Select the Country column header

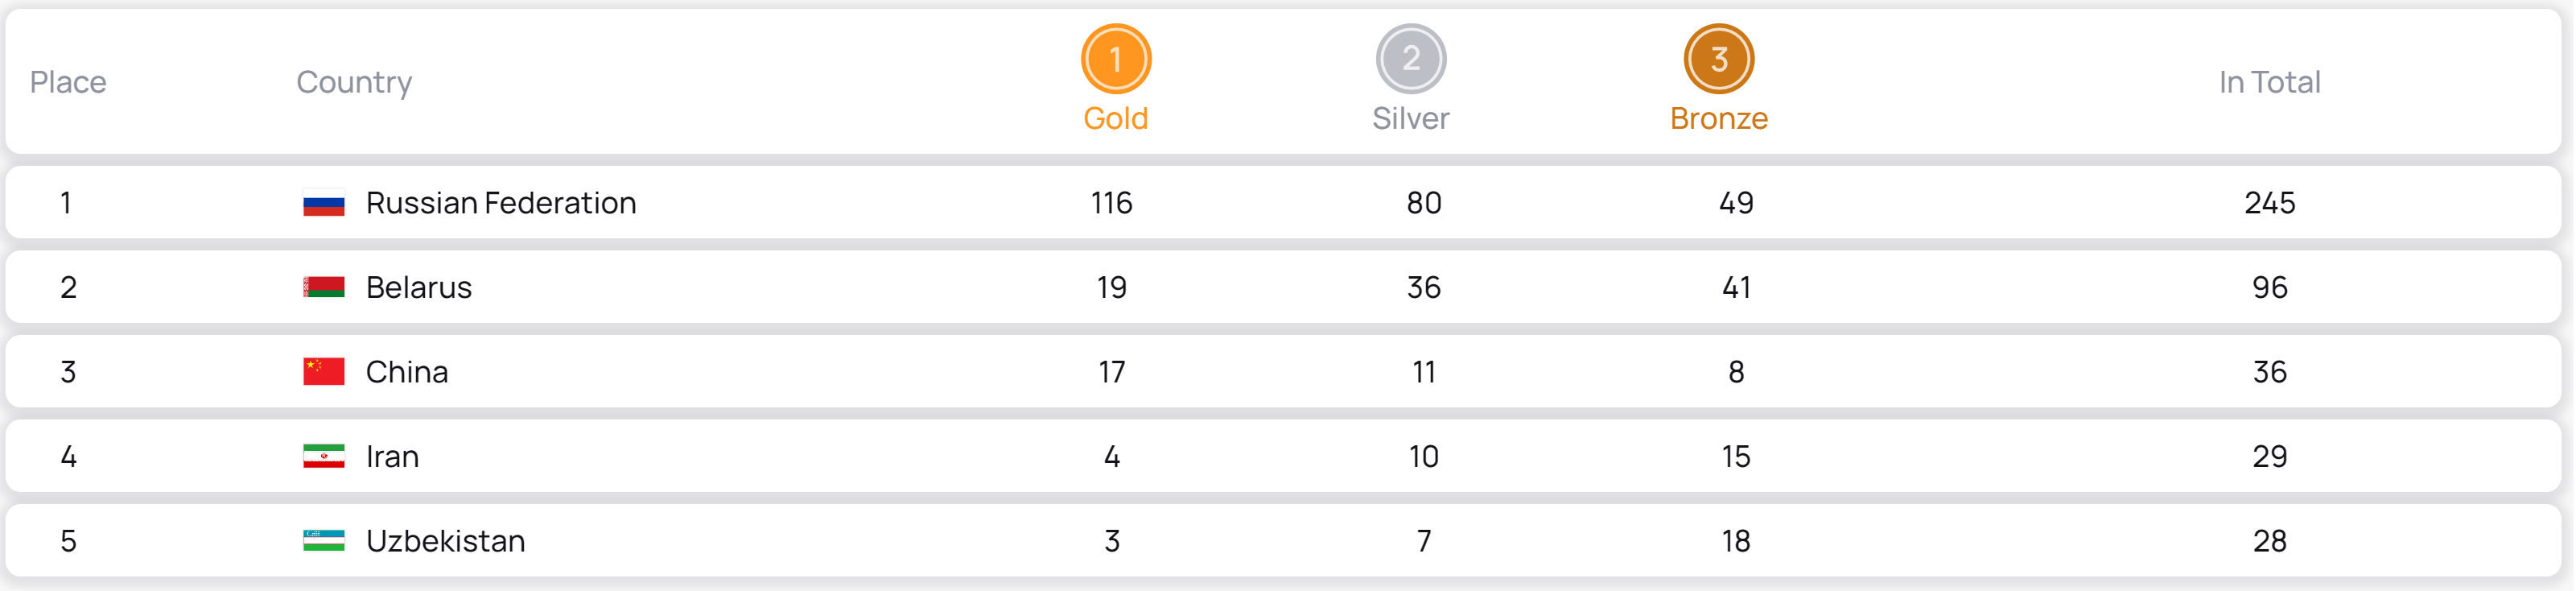click(x=354, y=82)
